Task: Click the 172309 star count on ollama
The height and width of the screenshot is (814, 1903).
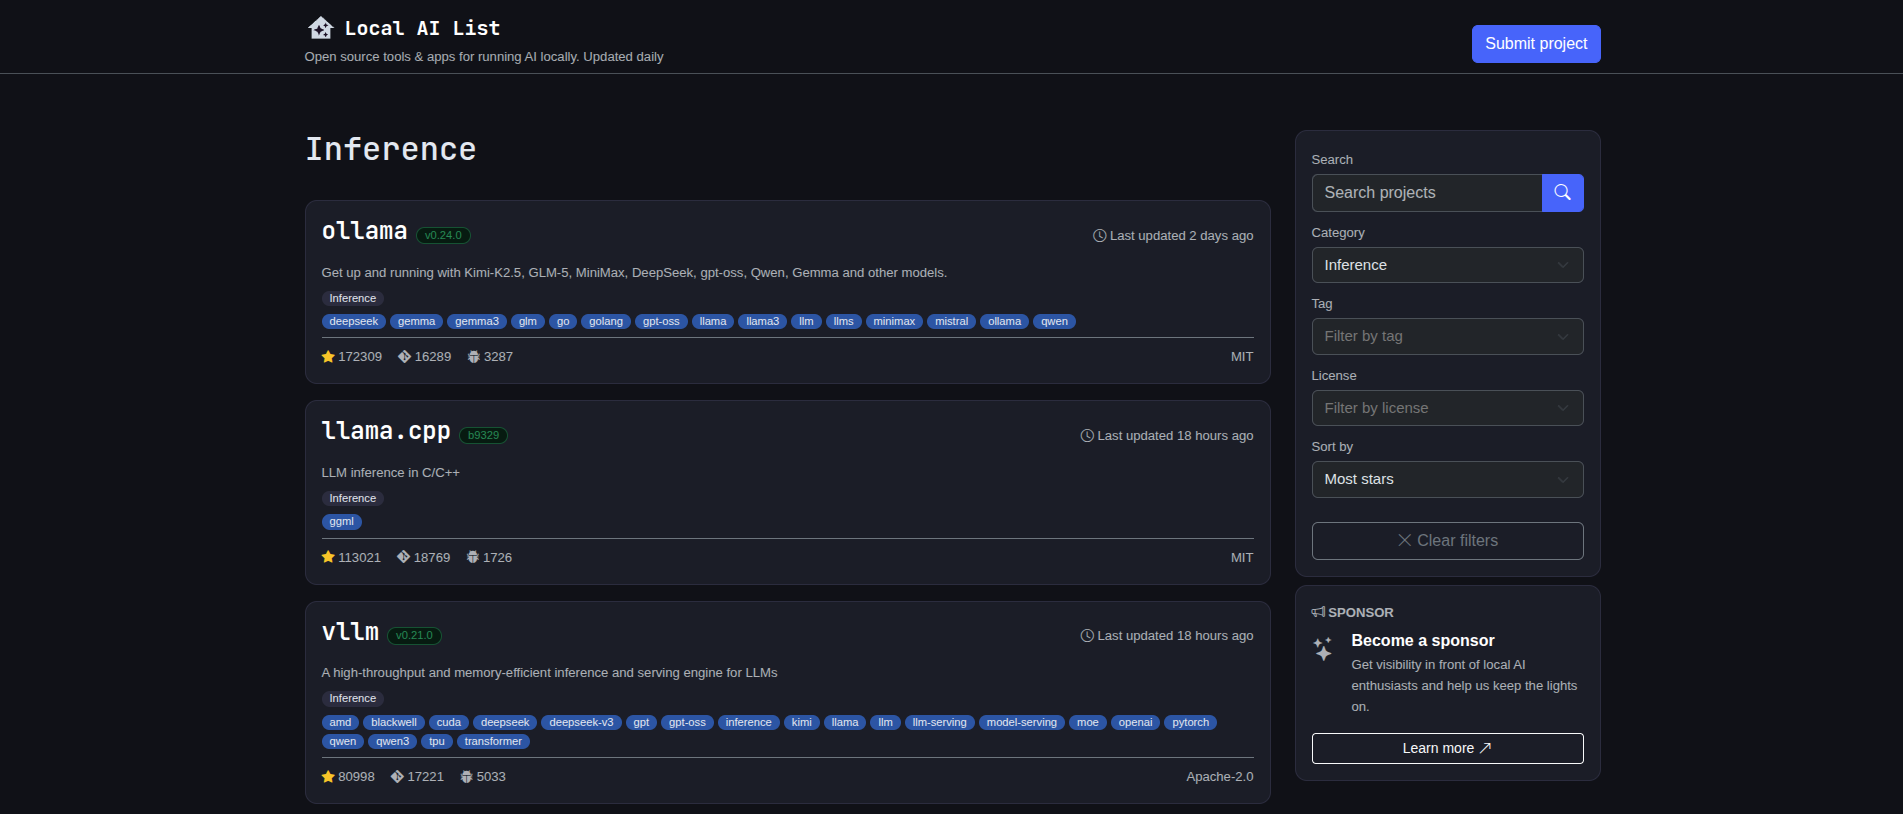Action: (360, 357)
